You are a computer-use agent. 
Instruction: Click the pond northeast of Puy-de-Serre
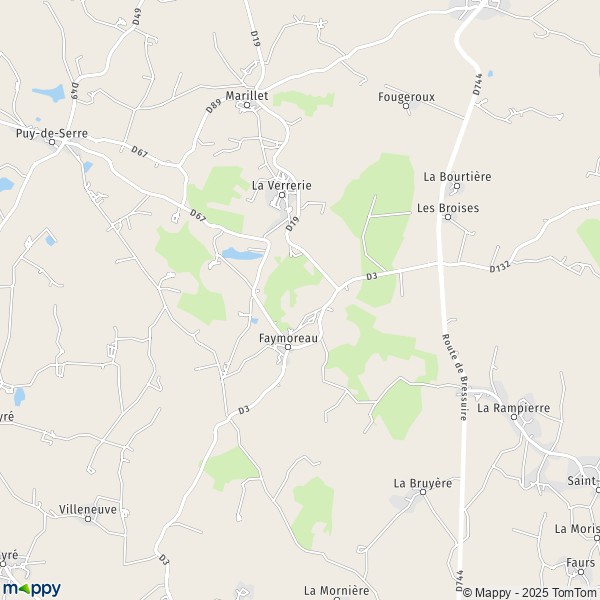pos(49,93)
